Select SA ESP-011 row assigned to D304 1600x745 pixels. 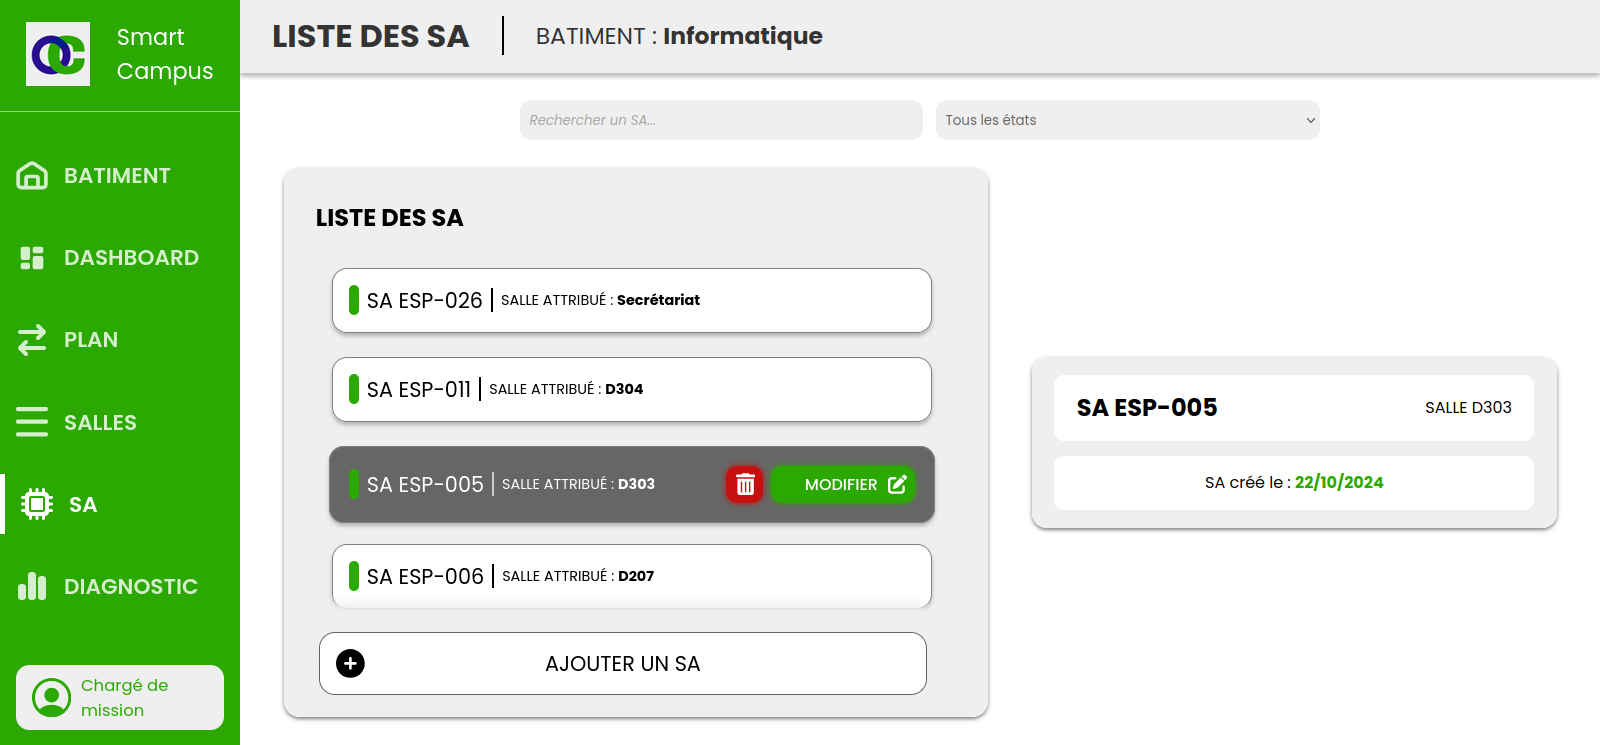(x=632, y=389)
